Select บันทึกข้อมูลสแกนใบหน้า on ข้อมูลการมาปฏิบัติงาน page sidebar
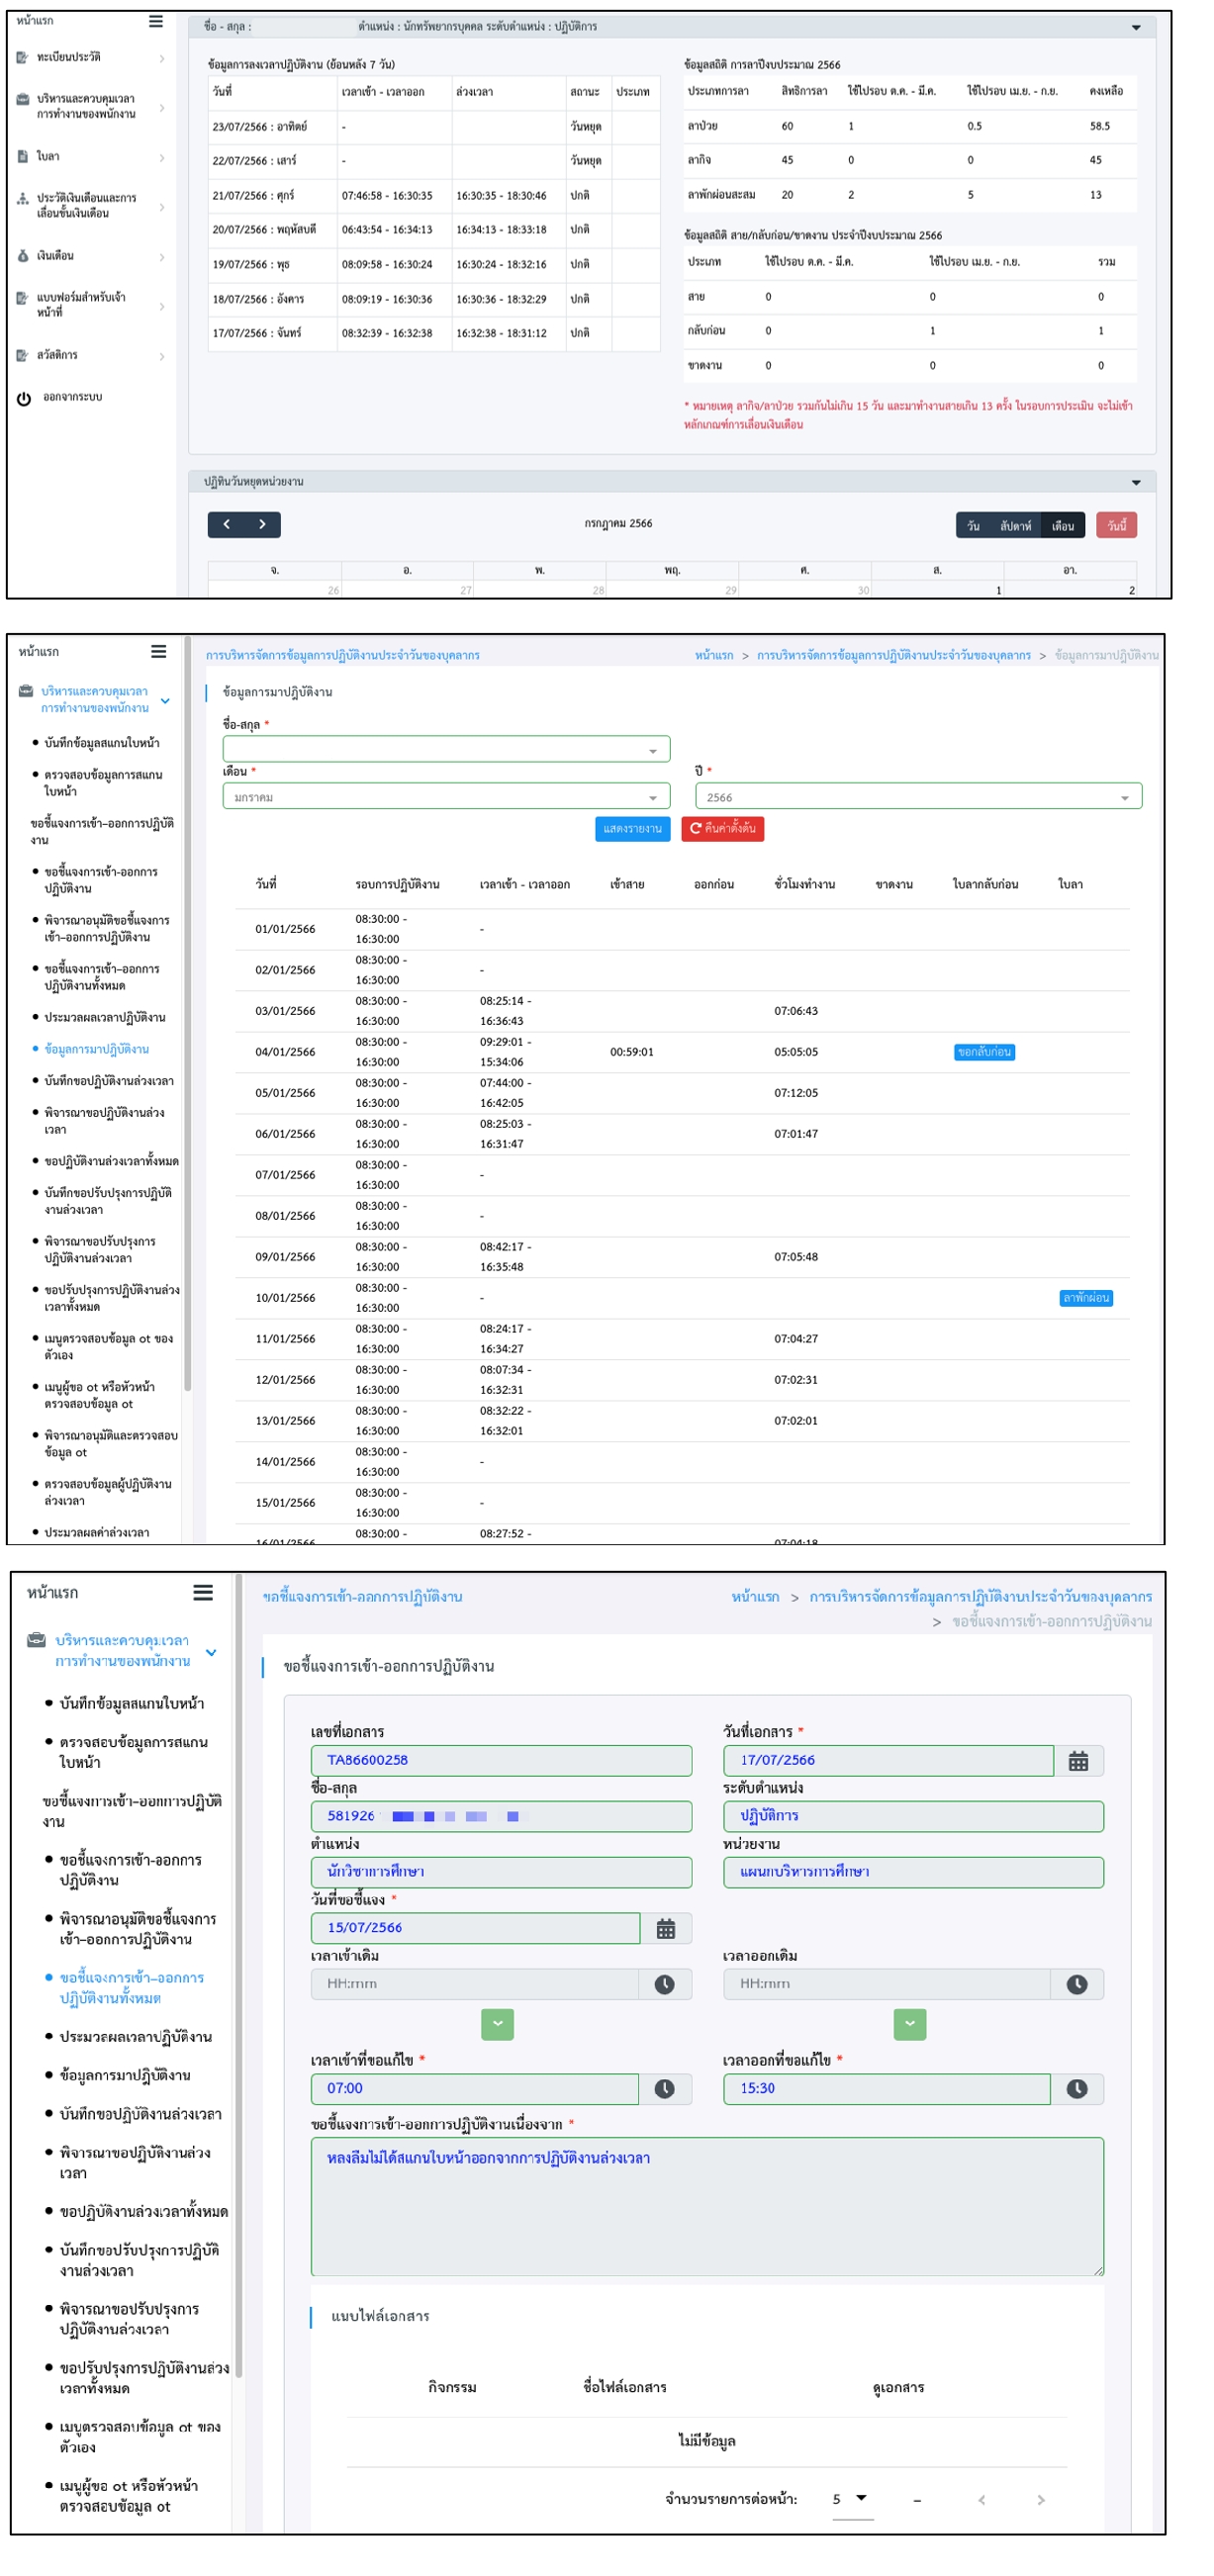The width and height of the screenshot is (1214, 2576). pyautogui.click(x=102, y=743)
